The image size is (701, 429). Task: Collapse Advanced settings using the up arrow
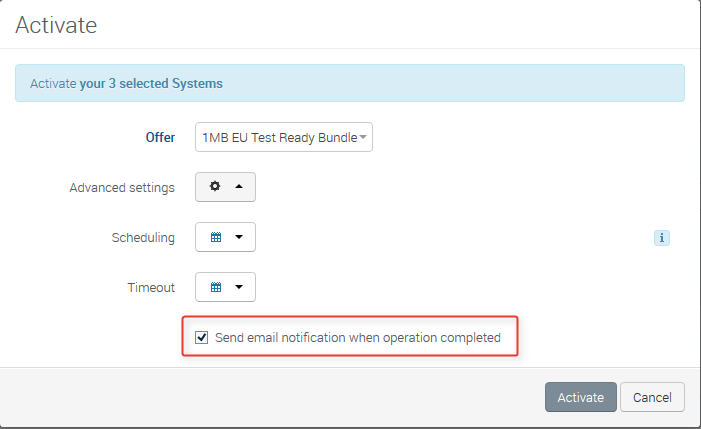pos(238,187)
